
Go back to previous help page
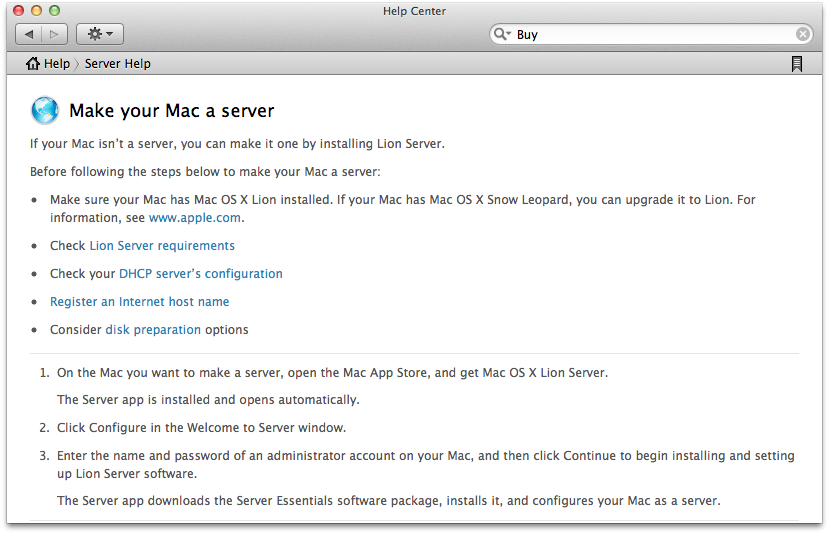[x=29, y=34]
